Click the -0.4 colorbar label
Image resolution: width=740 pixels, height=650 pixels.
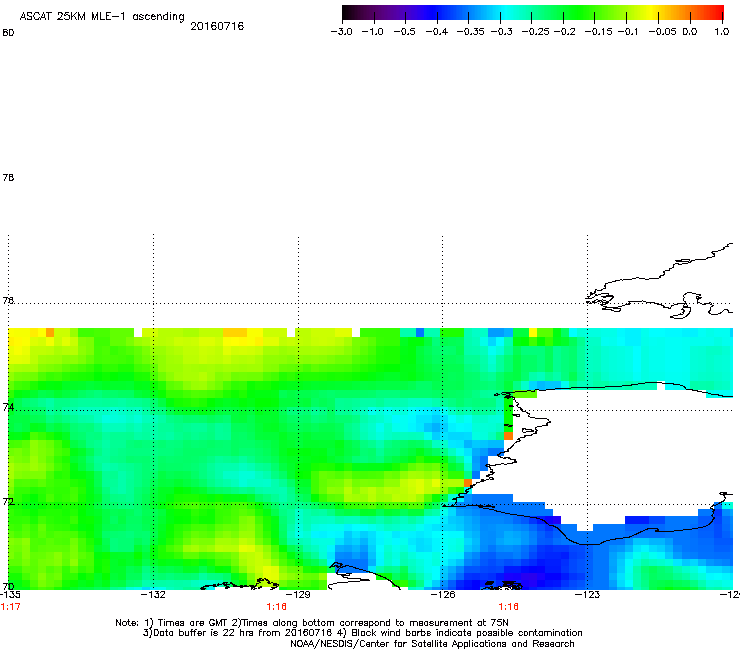coord(437,32)
